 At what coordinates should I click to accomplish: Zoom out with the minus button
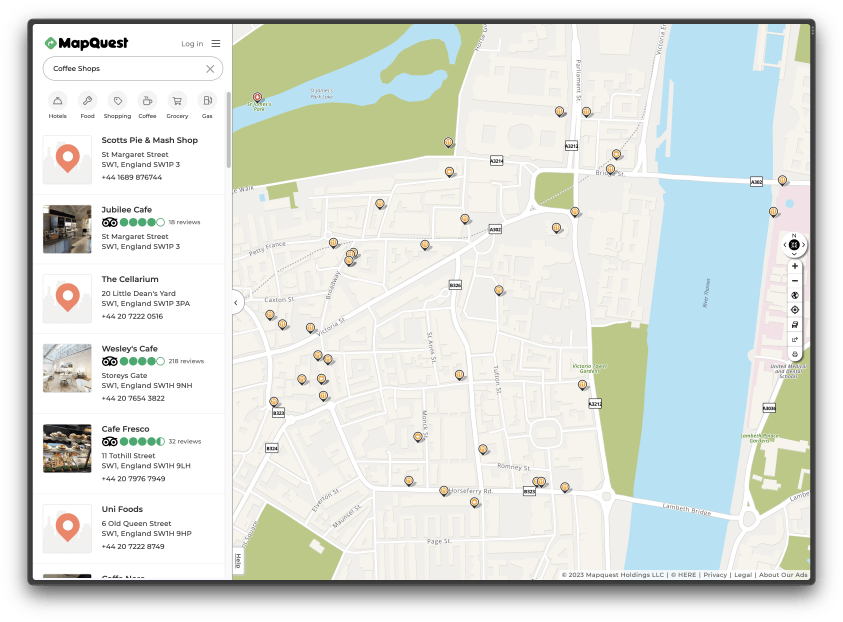point(795,281)
